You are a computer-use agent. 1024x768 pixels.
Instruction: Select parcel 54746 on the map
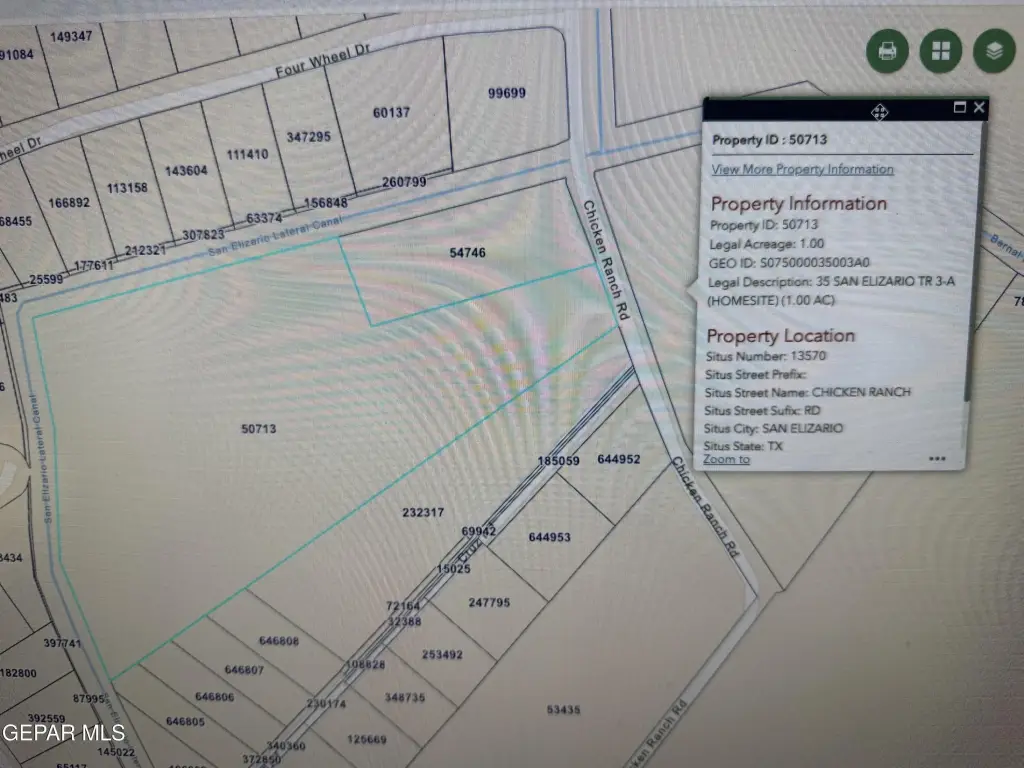468,253
